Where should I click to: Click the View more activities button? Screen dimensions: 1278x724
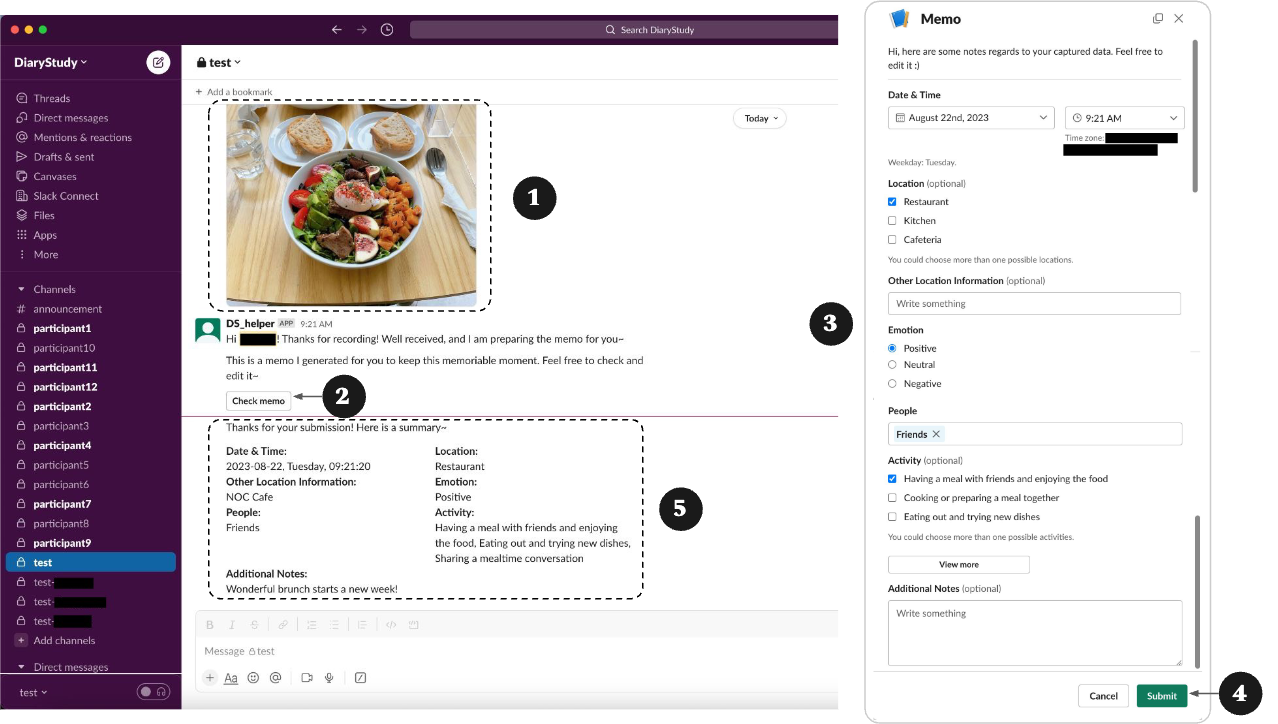(x=958, y=565)
